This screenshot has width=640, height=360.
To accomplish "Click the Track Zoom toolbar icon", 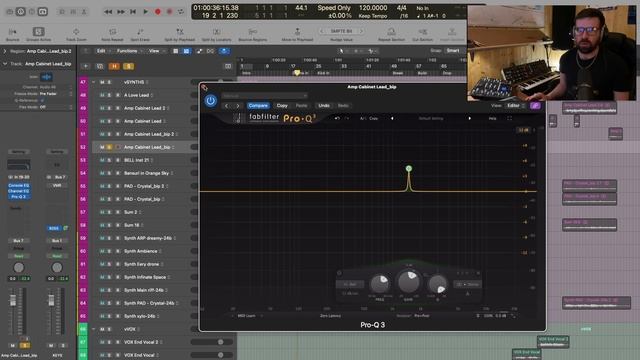I will click(76, 33).
